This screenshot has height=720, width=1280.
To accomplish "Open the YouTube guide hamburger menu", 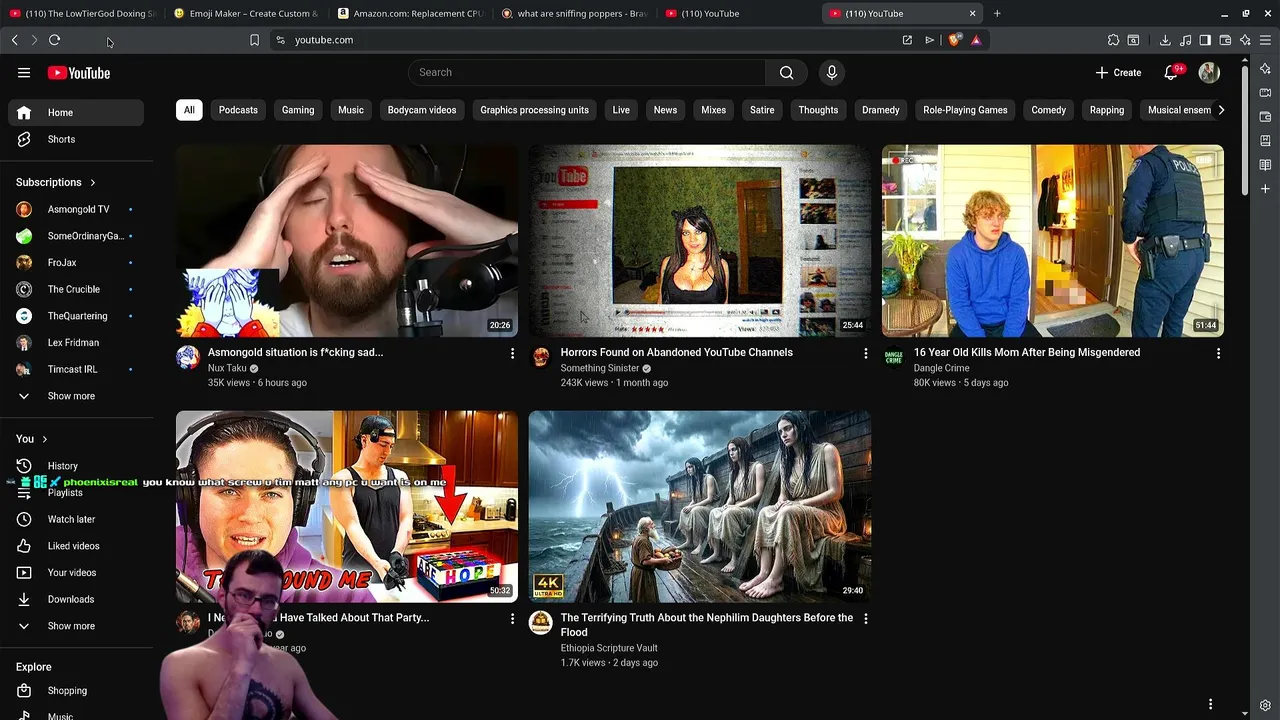I will click(24, 73).
